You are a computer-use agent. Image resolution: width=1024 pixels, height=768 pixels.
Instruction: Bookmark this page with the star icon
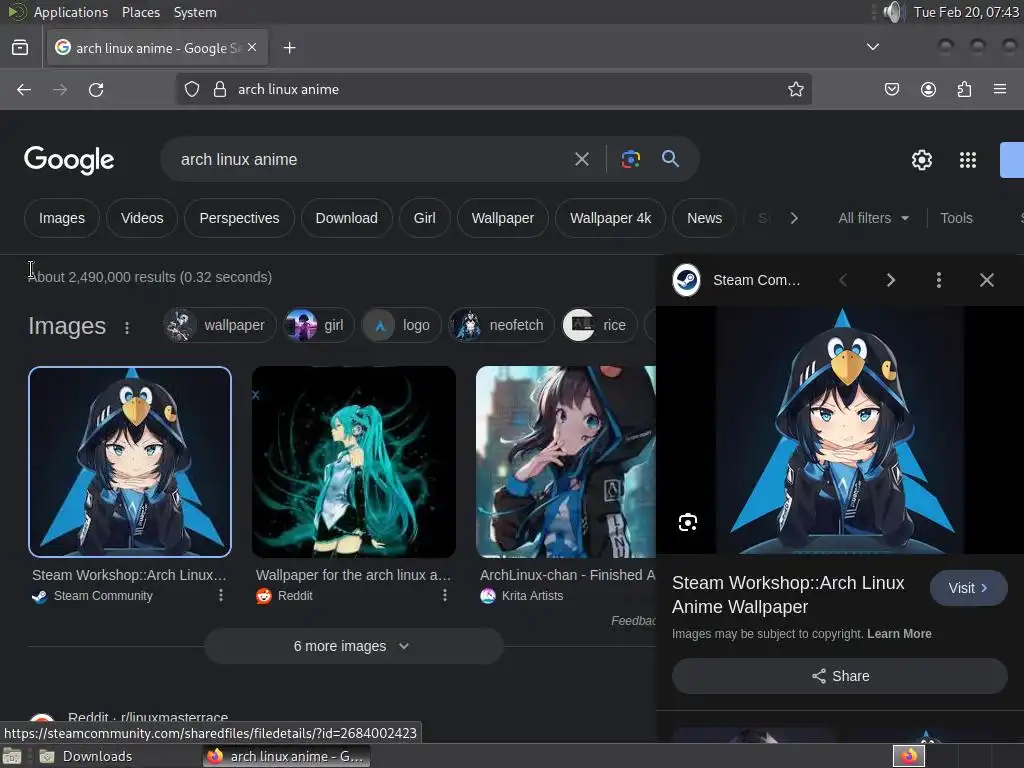coord(795,89)
